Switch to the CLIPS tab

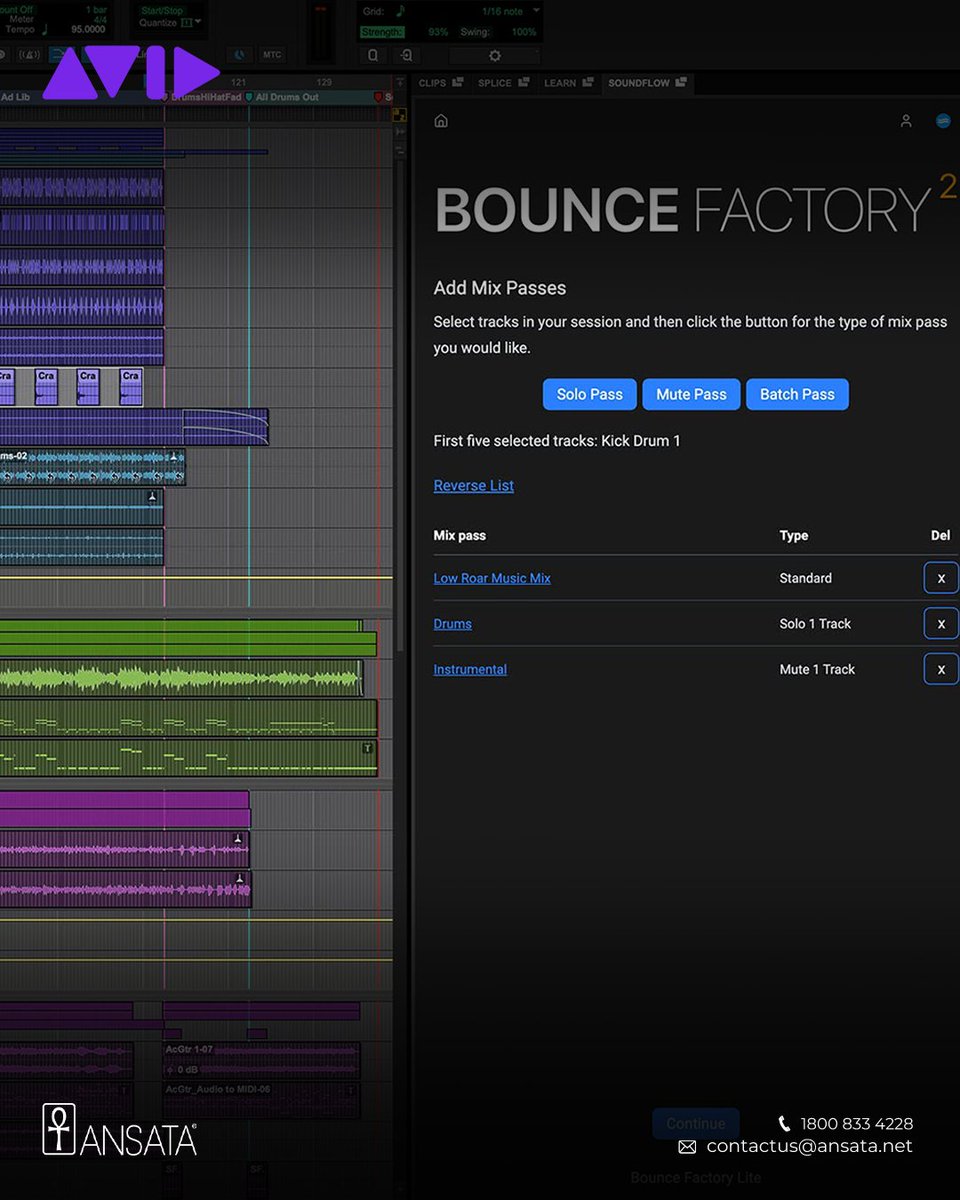432,83
